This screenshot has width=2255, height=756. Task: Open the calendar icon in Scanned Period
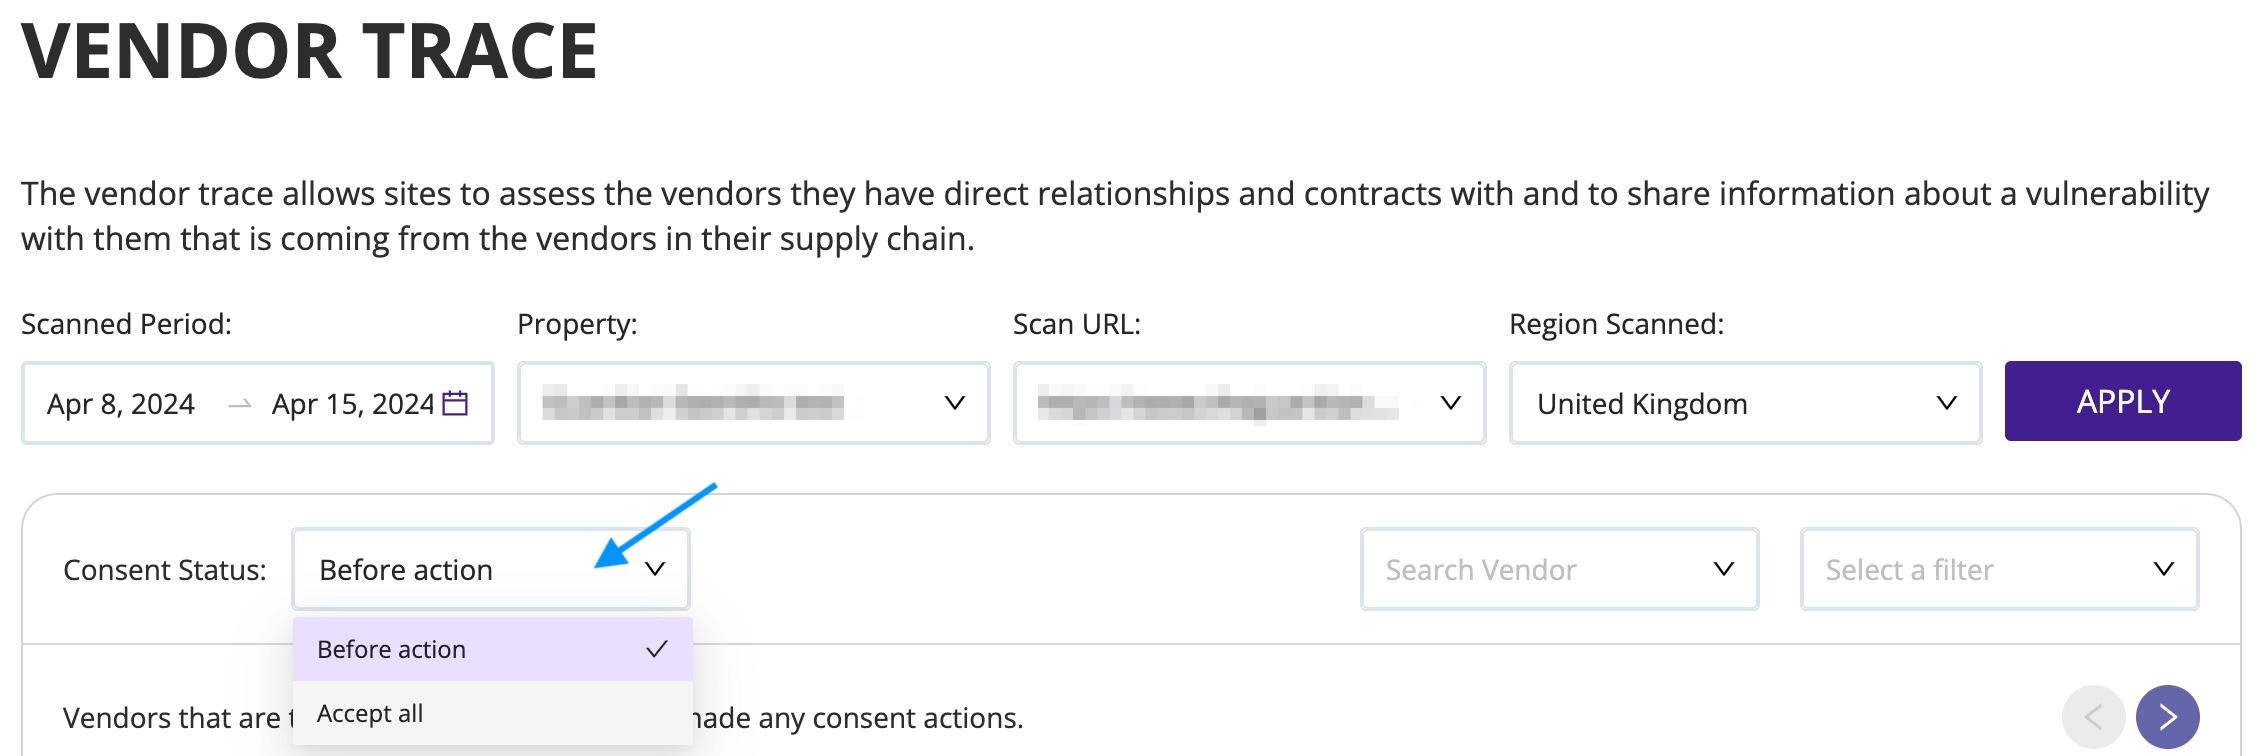click(x=455, y=403)
